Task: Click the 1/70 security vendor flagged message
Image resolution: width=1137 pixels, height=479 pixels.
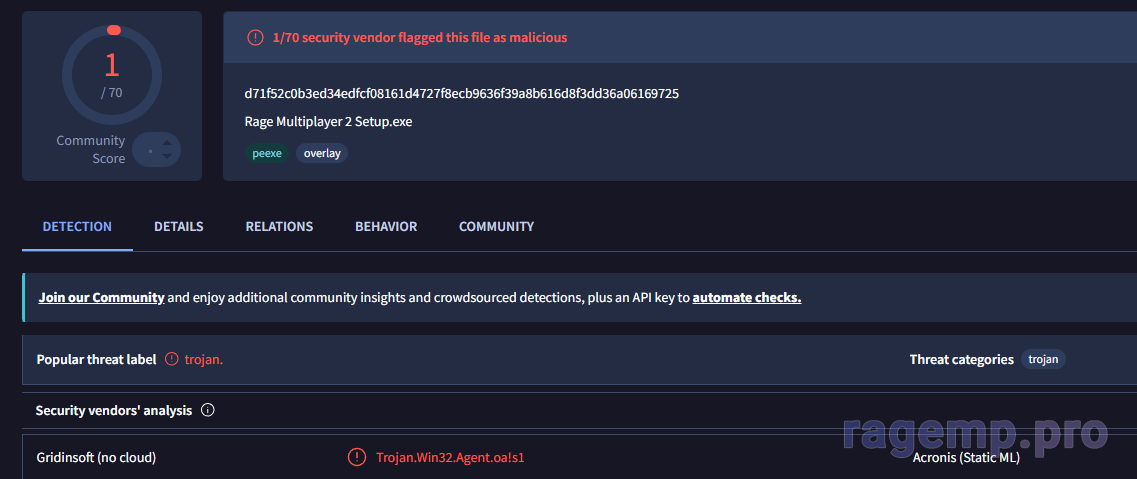Action: 420,37
